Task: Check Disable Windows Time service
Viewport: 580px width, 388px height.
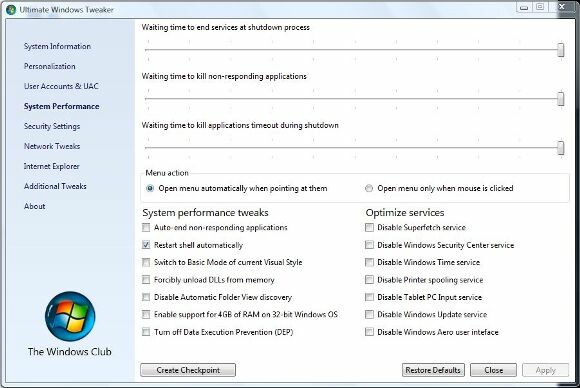Action: (369, 262)
